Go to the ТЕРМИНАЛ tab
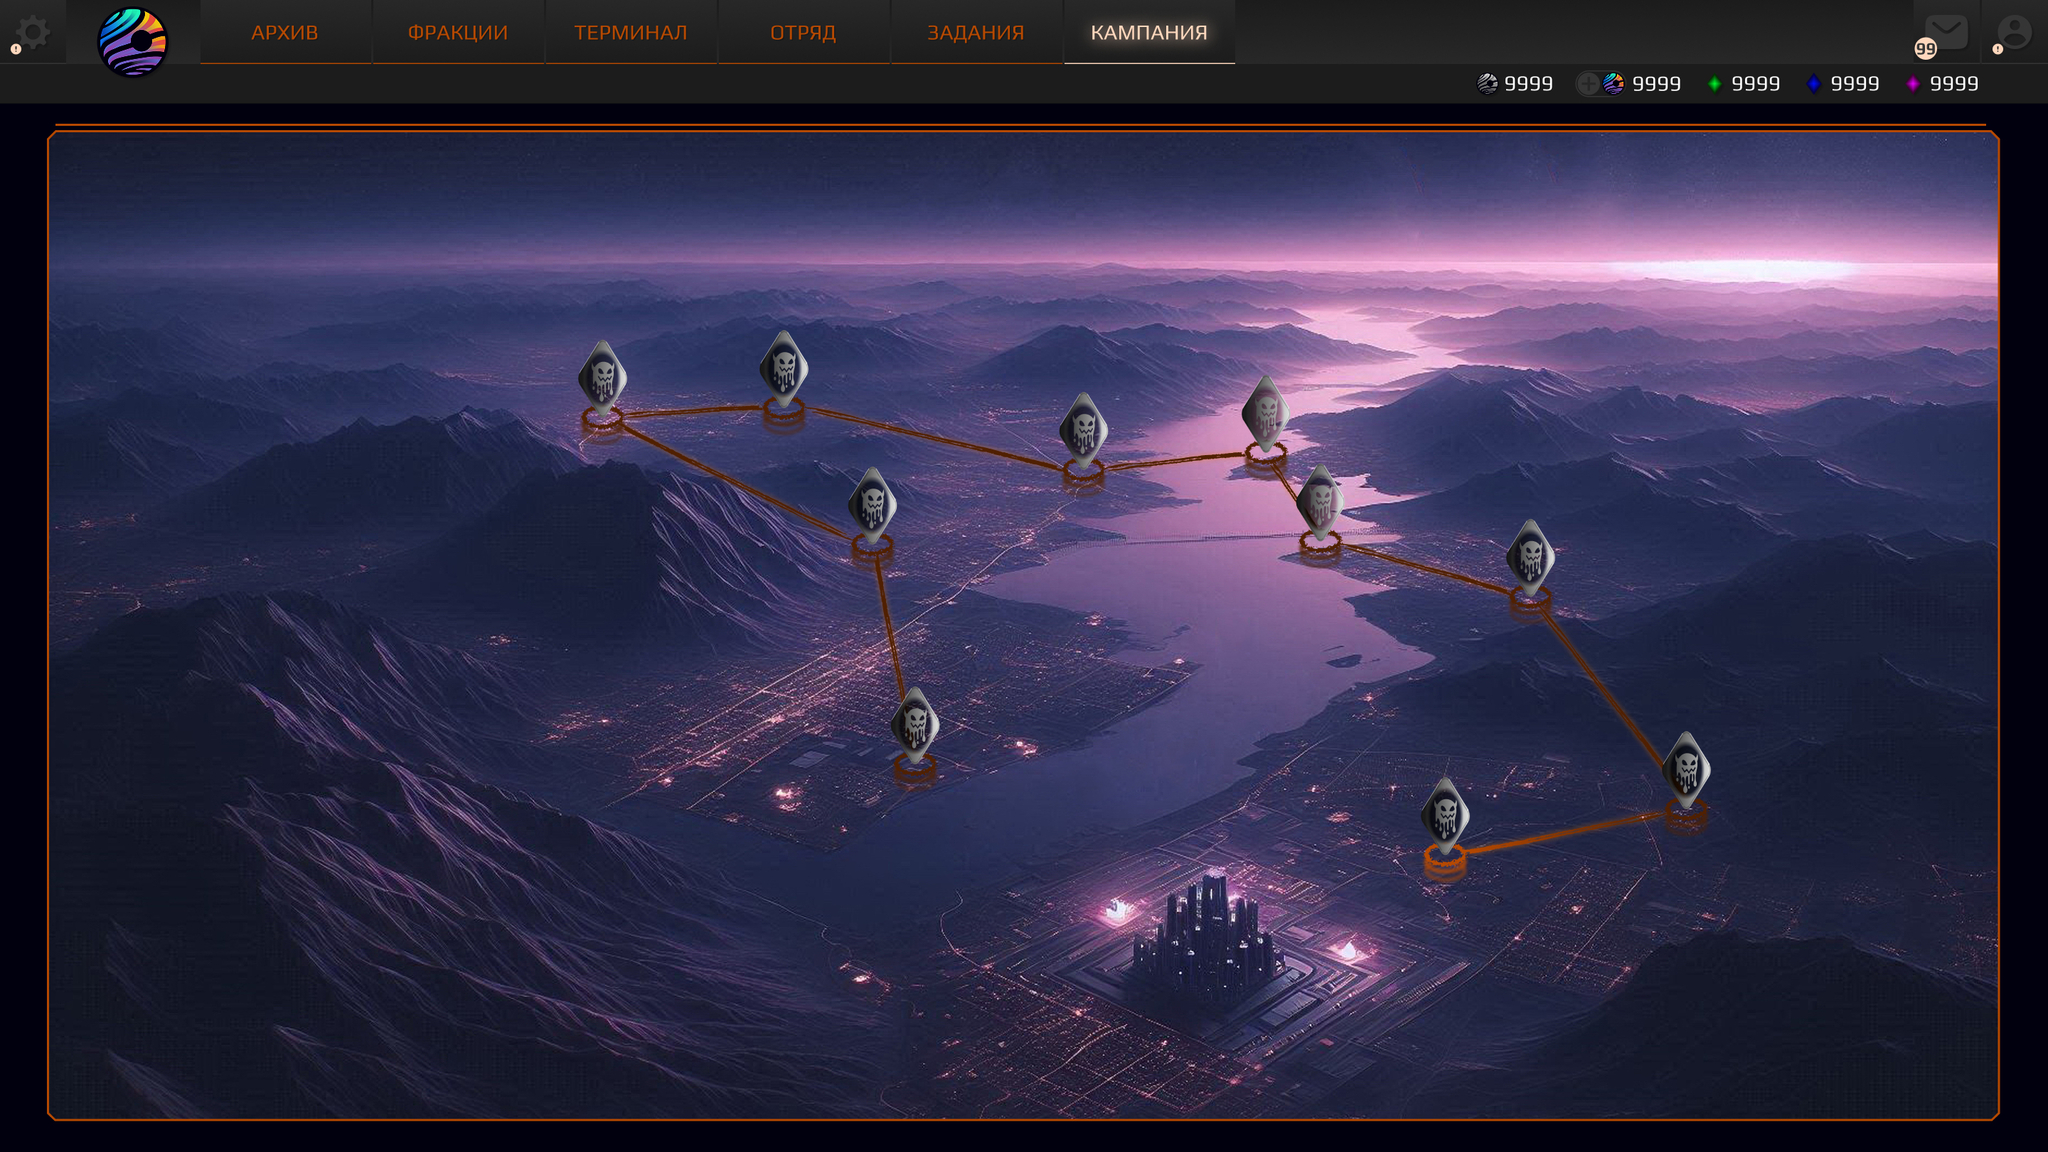2048x1152 pixels. [631, 32]
